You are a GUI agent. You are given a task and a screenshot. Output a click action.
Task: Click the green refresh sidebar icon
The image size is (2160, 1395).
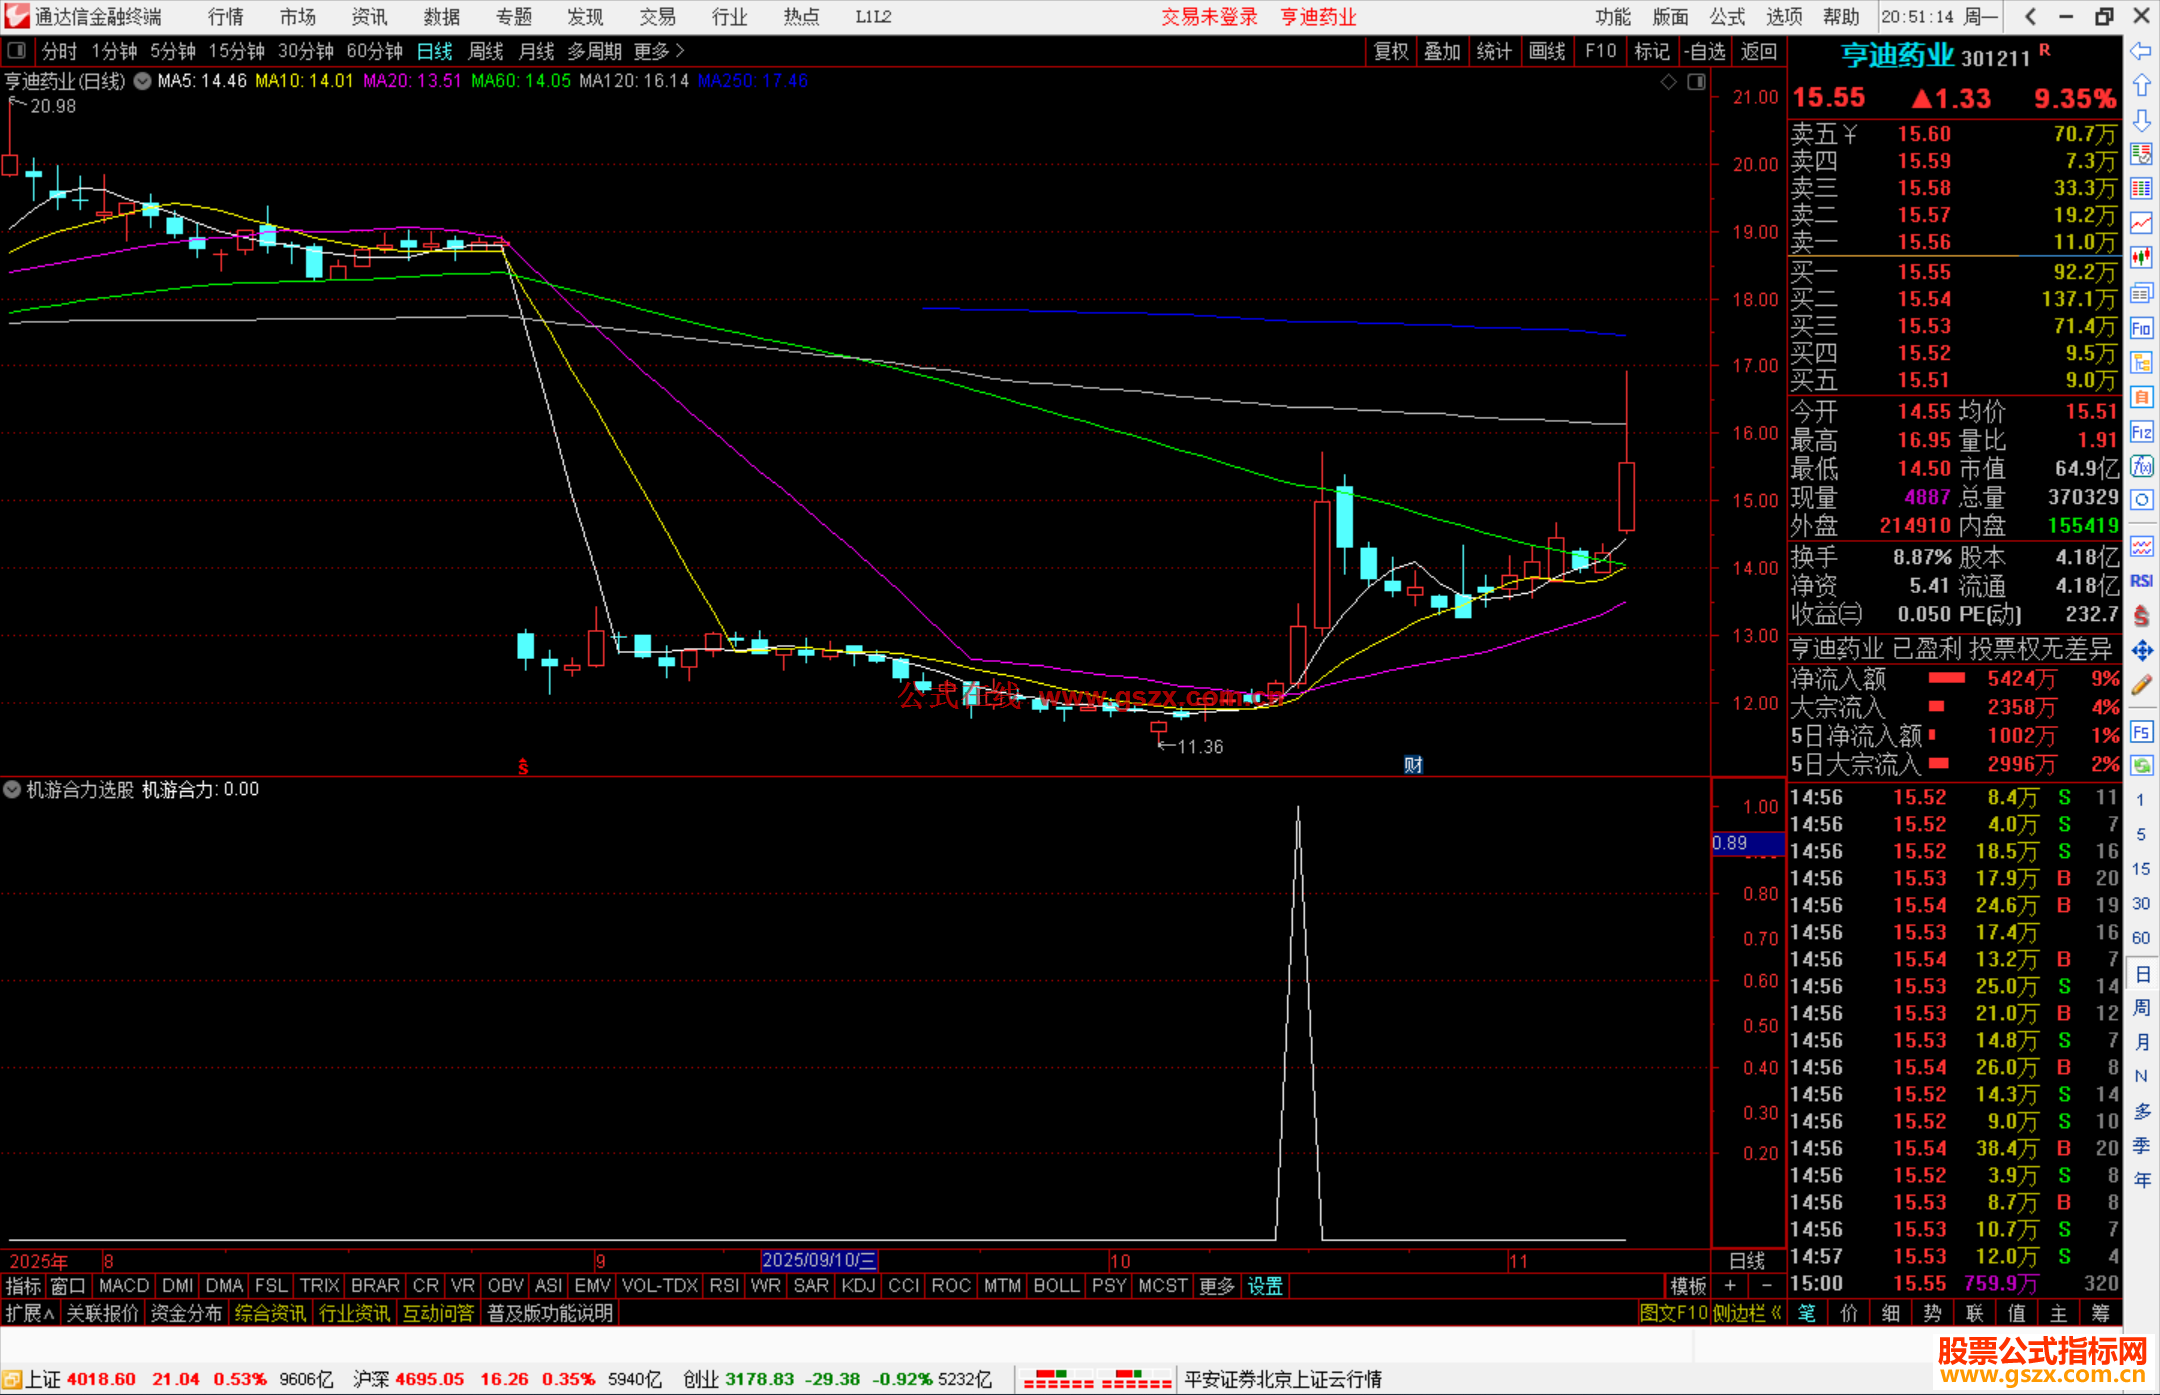pos(2141,766)
